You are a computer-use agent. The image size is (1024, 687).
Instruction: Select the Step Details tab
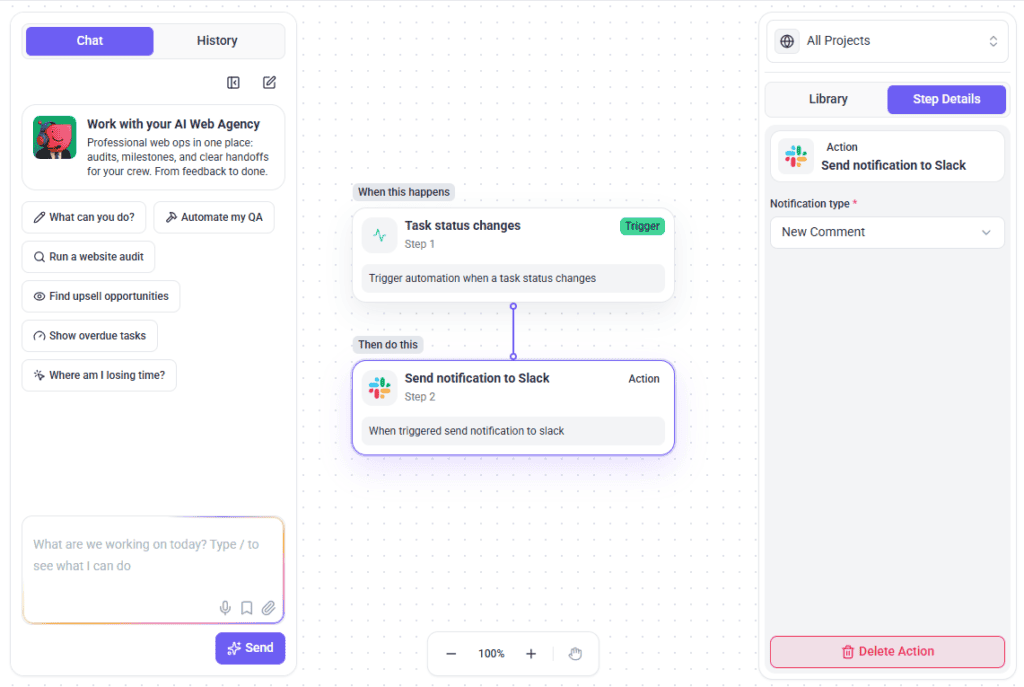click(946, 99)
